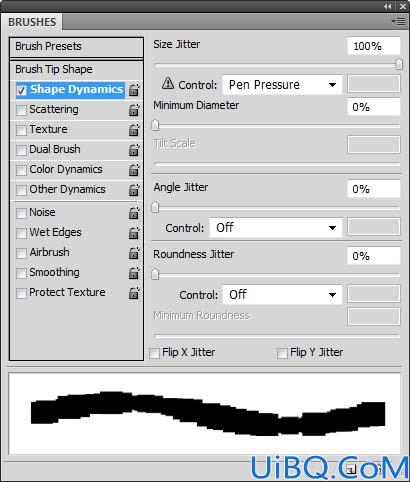Enable the Flip Y Jitter checkbox
The image size is (410, 482).
coord(282,353)
